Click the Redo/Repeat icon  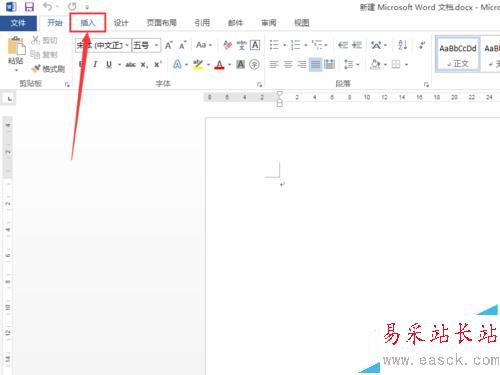[x=72, y=6]
